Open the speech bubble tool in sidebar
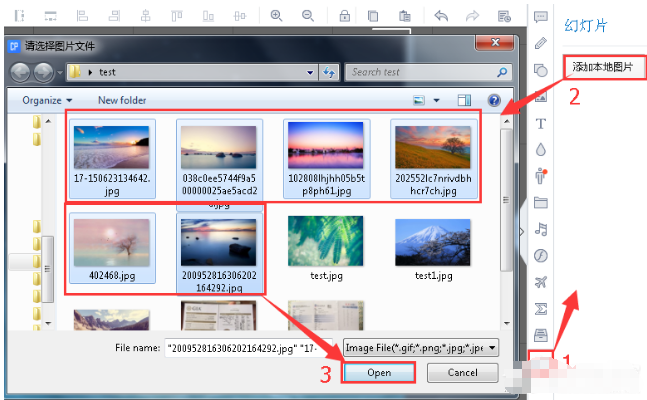The width and height of the screenshot is (647, 400). (x=541, y=17)
